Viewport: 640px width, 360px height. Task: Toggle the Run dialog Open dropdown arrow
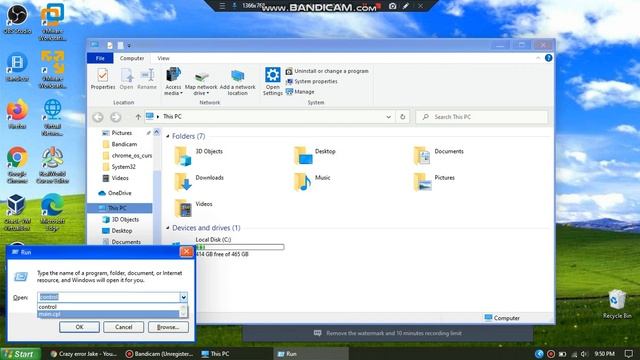pos(183,297)
